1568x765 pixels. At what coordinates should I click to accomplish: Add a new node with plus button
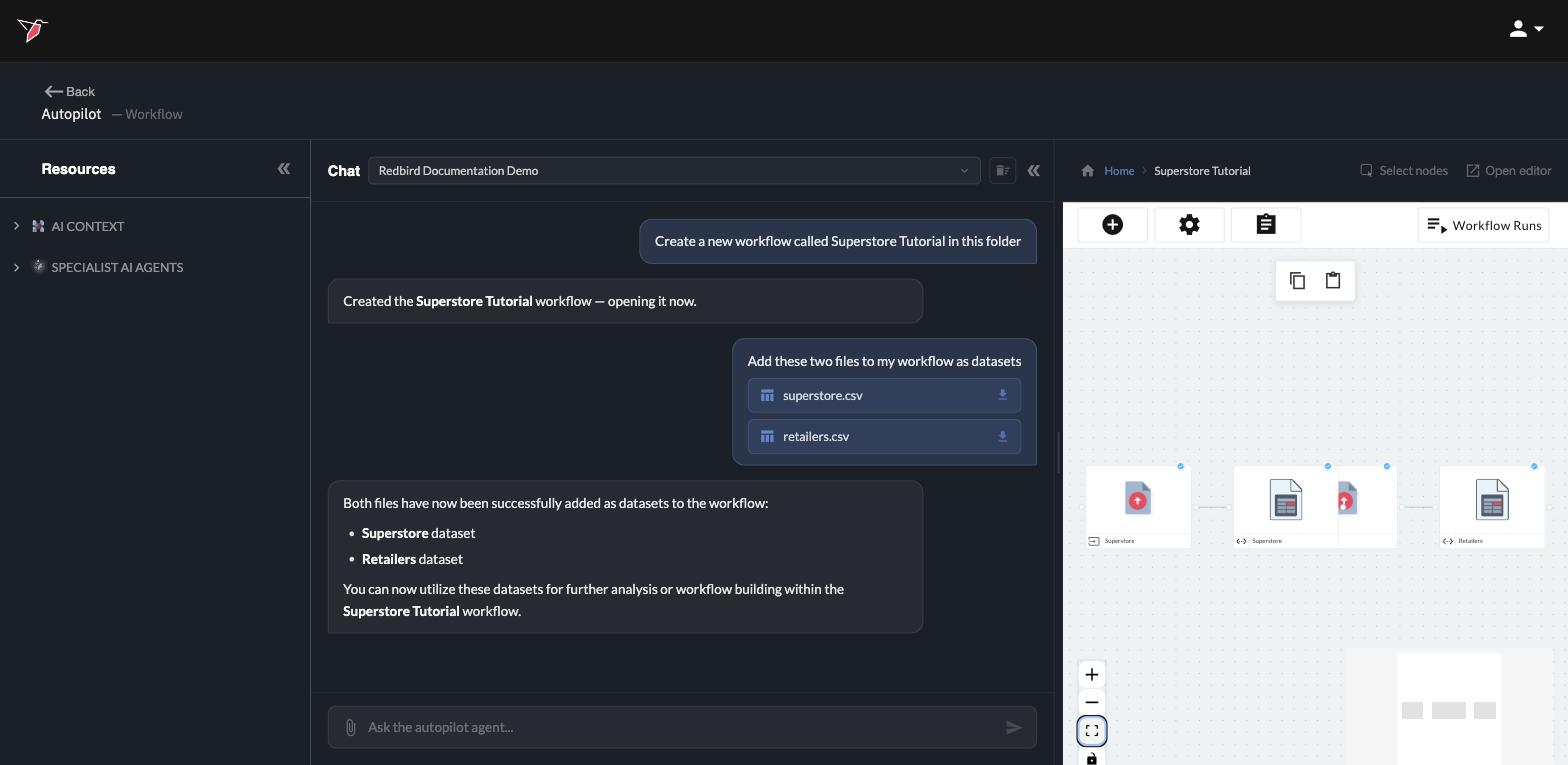point(1112,225)
